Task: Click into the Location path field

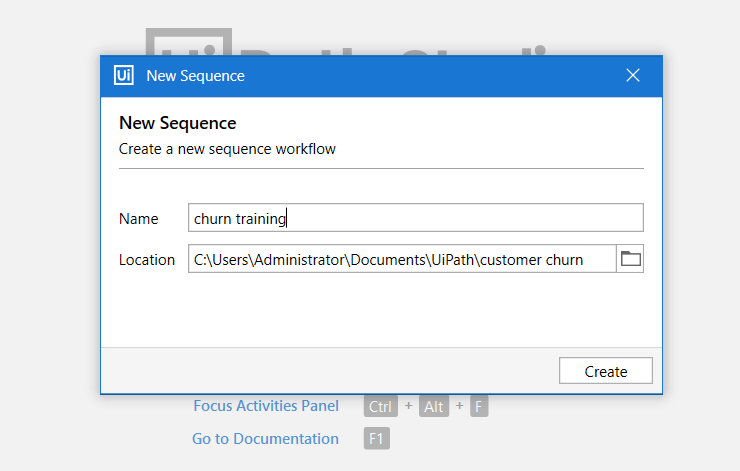Action: (402, 259)
